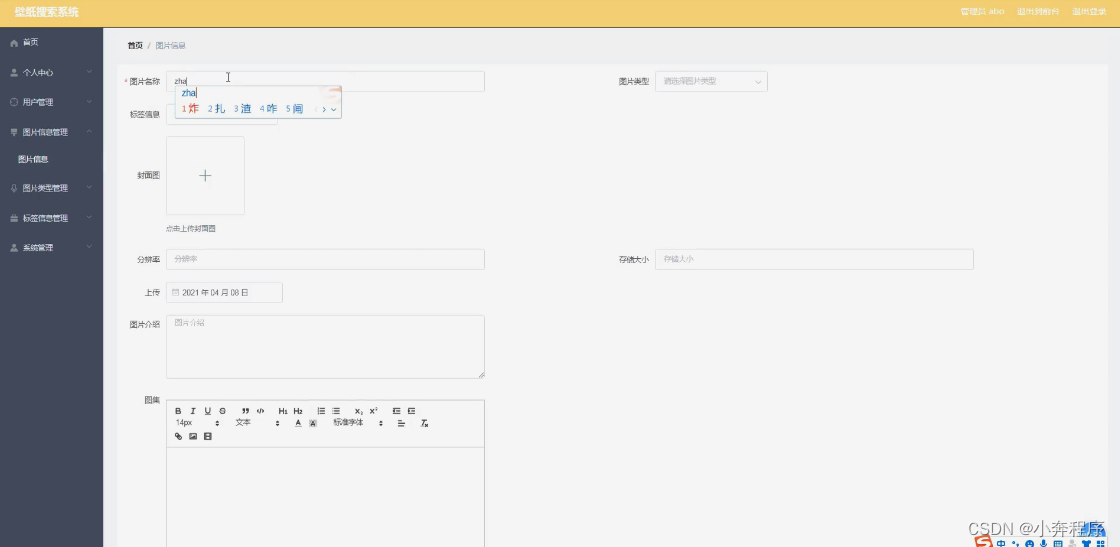Choose IME candidate 4 咋
The height and width of the screenshot is (547, 1120).
click(x=269, y=109)
